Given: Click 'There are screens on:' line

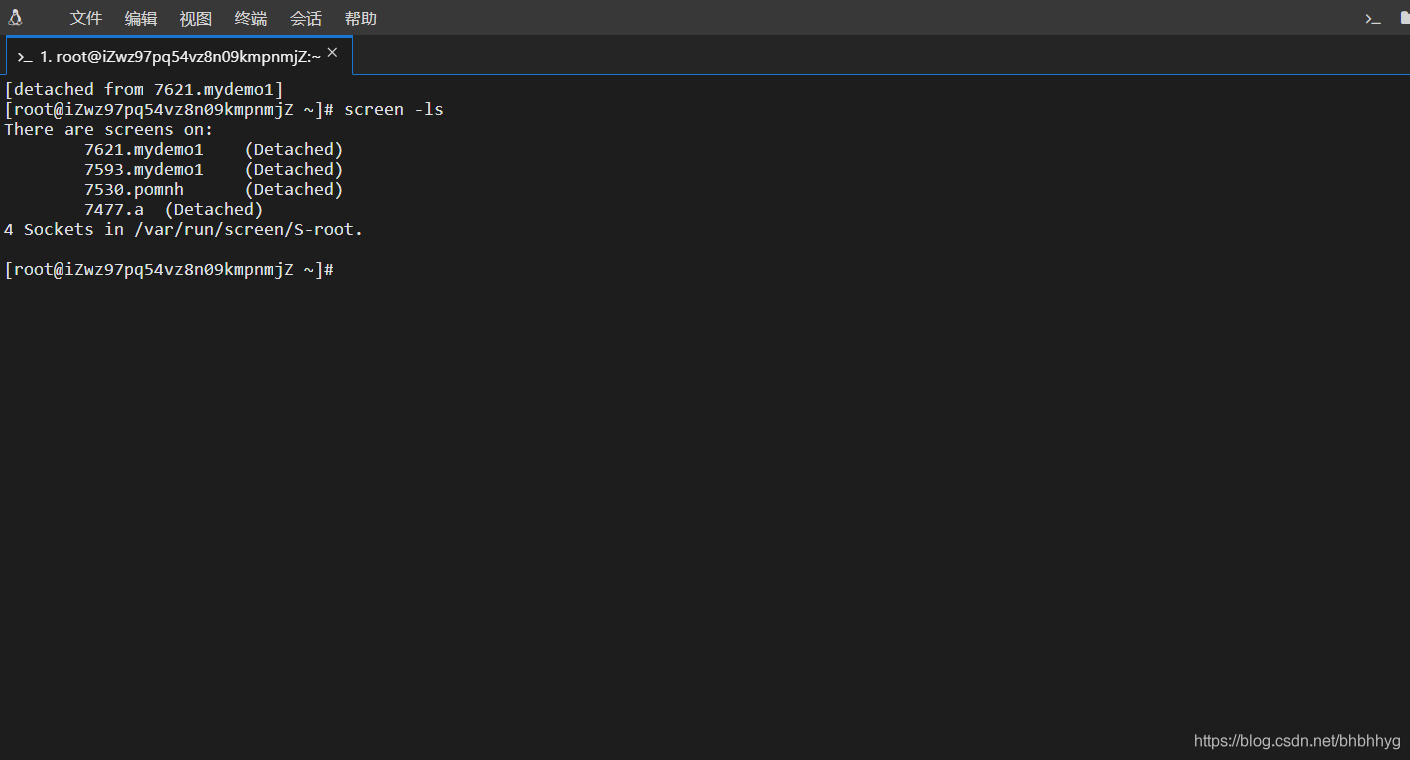Looking at the screenshot, I should coord(109,129).
